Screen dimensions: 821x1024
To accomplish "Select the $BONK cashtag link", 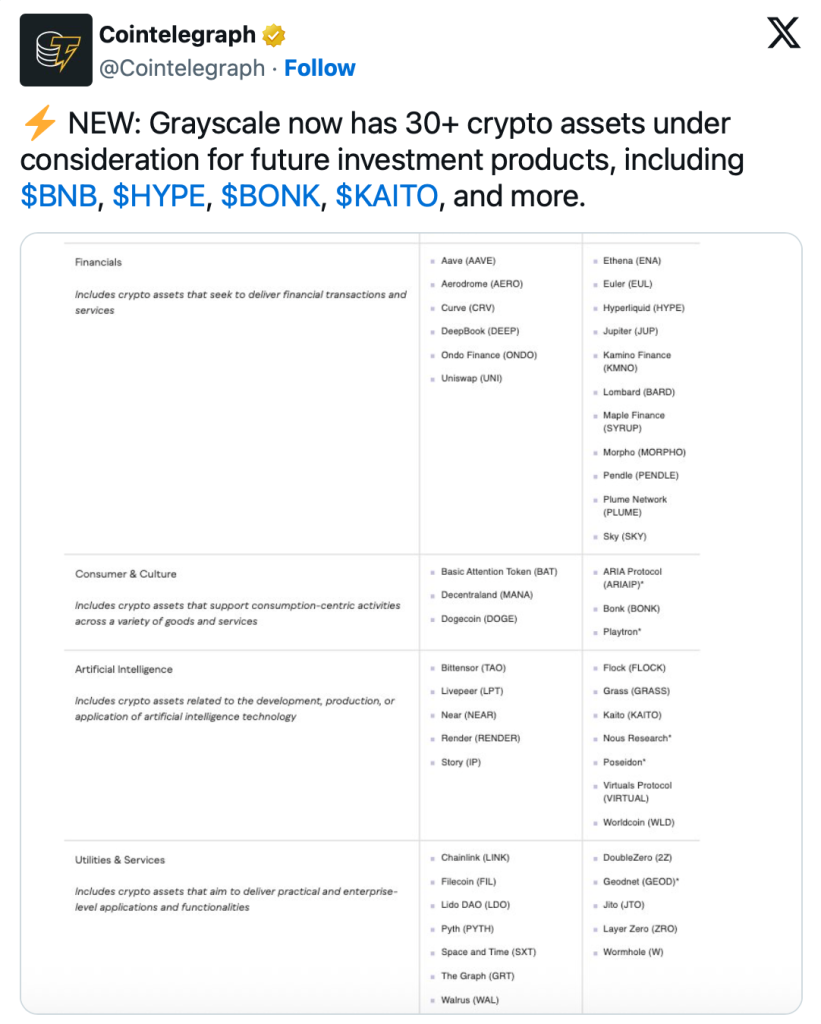I will [270, 195].
